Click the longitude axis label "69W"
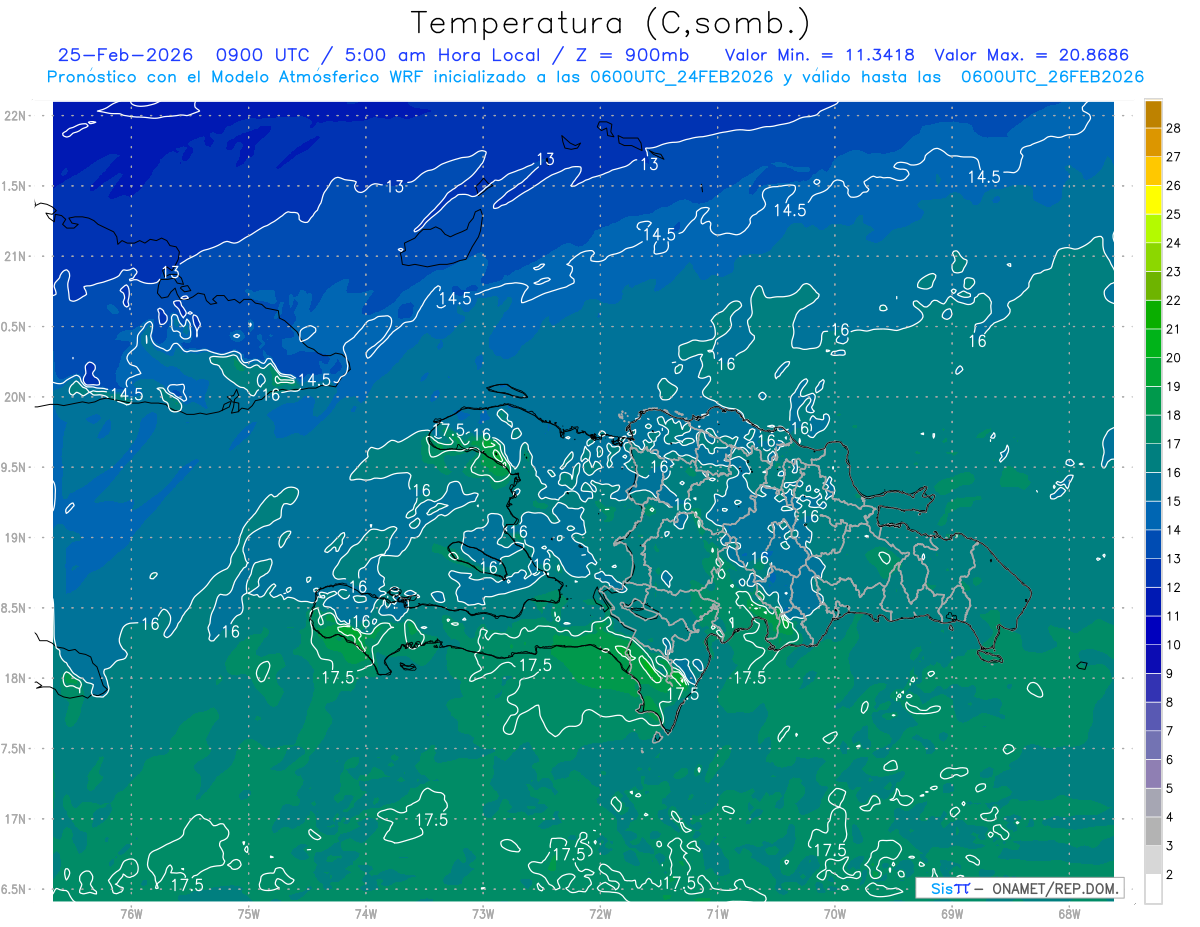This screenshot has height=927, width=1200. (x=952, y=913)
